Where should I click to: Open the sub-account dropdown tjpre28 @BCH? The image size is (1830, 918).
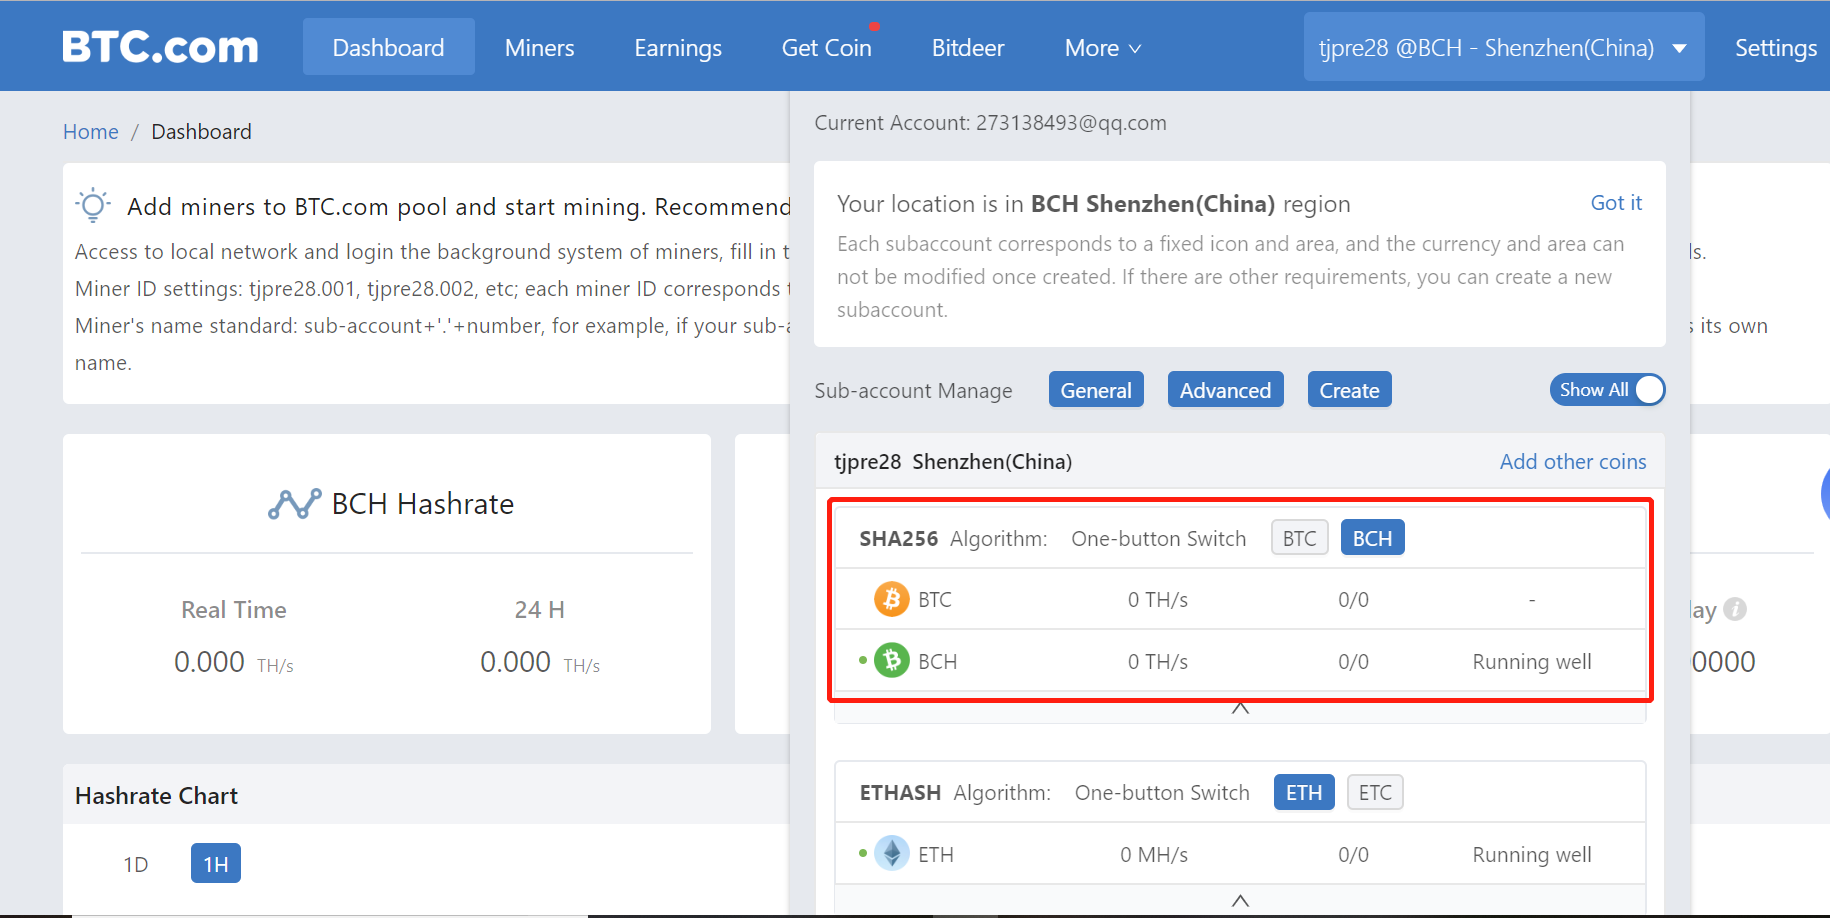pyautogui.click(x=1503, y=47)
